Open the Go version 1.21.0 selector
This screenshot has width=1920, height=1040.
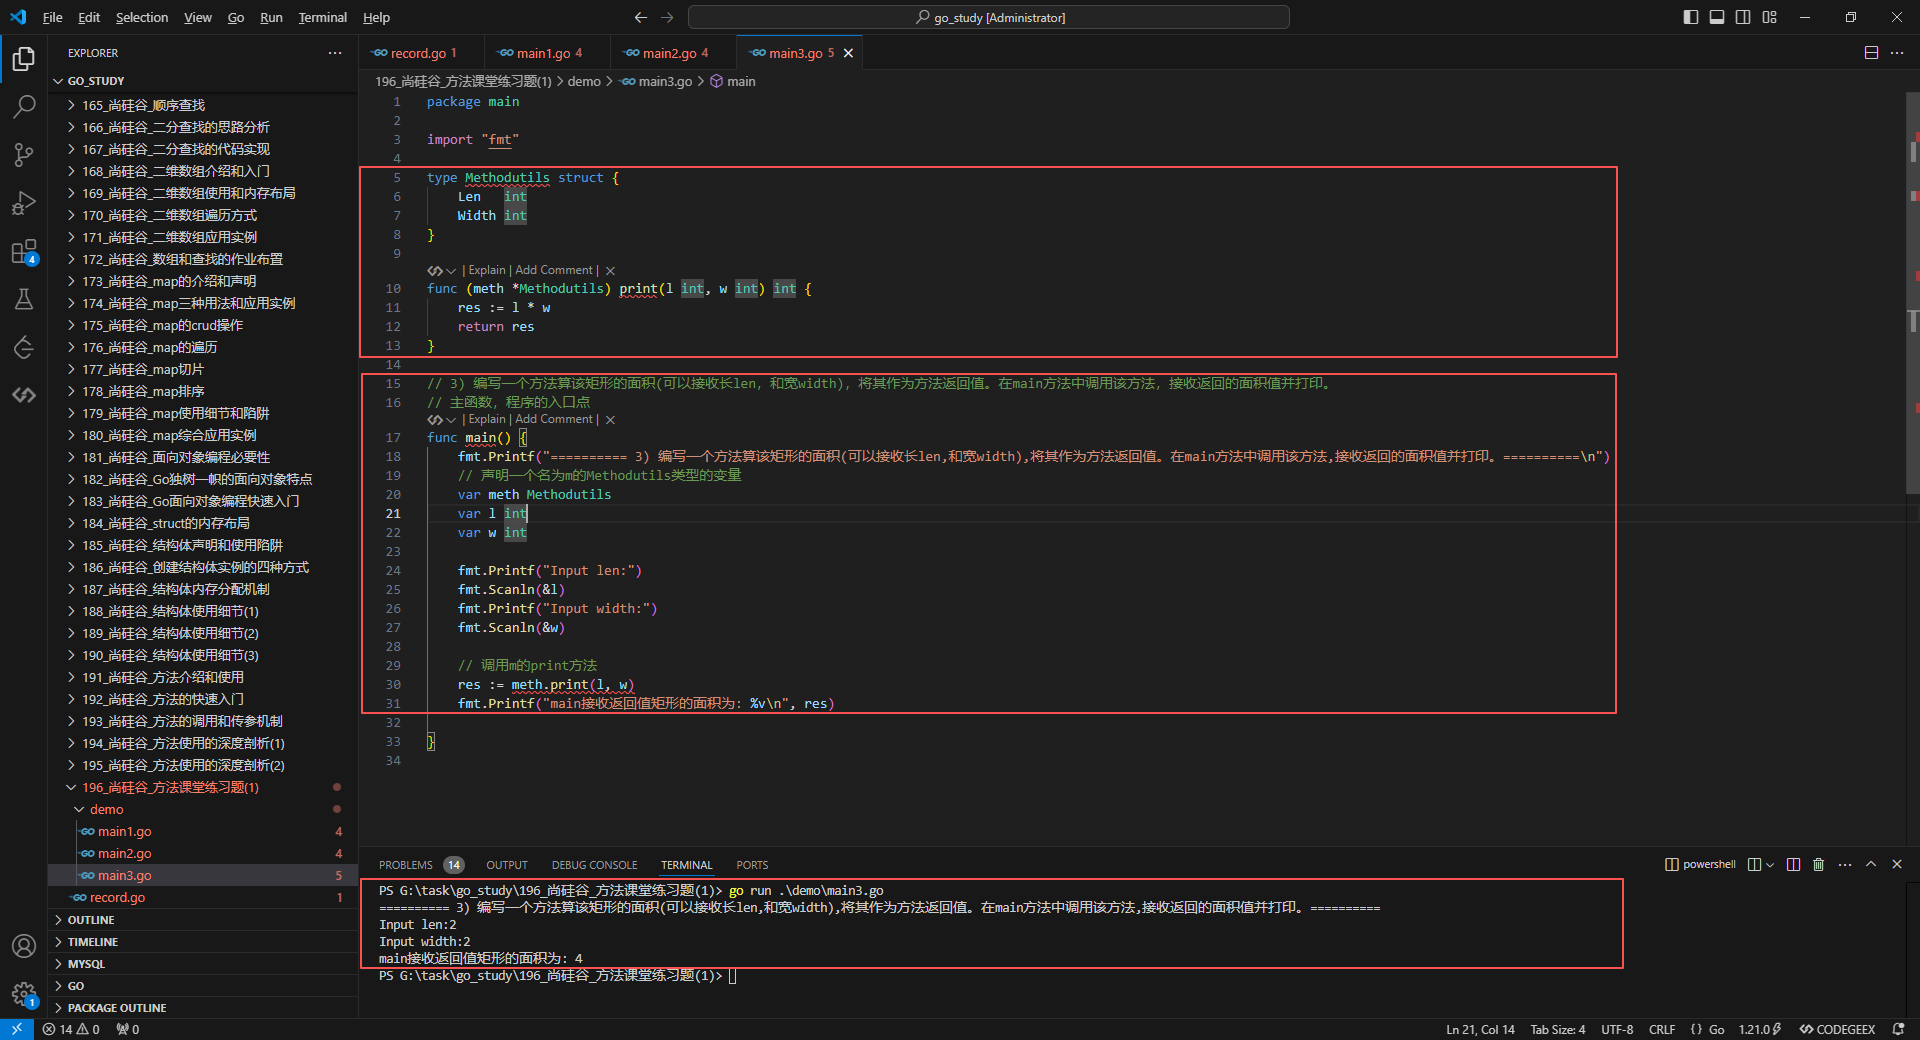tap(1759, 1029)
